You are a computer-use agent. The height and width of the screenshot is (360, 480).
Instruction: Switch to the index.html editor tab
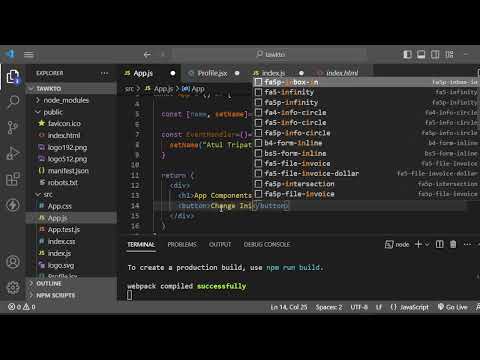[x=342, y=73]
